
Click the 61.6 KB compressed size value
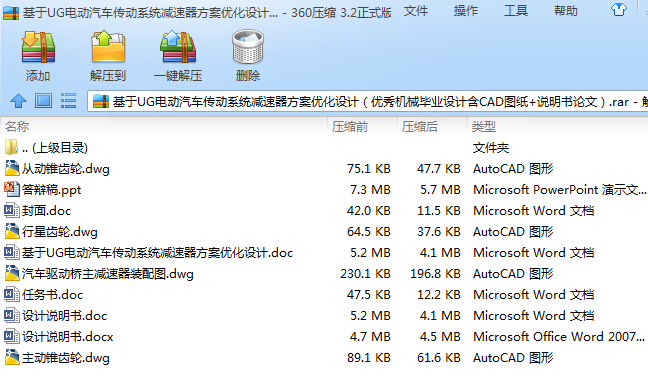coord(438,358)
